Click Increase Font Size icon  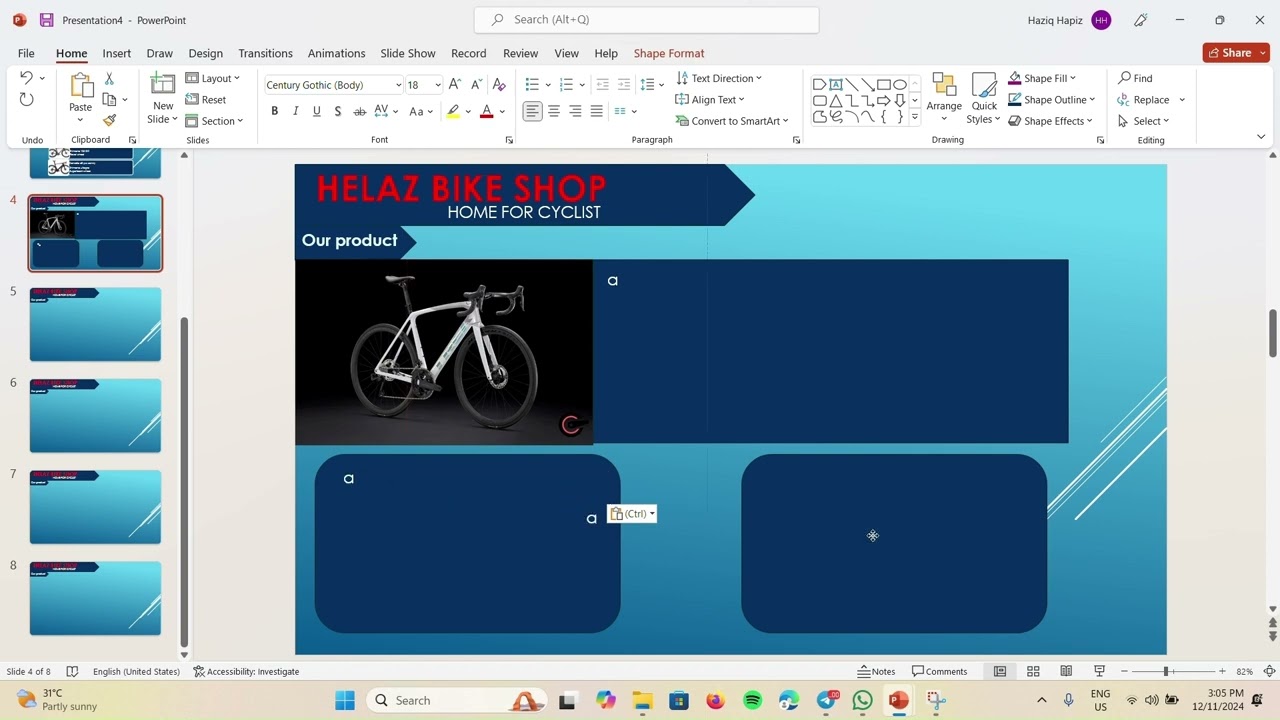point(455,85)
